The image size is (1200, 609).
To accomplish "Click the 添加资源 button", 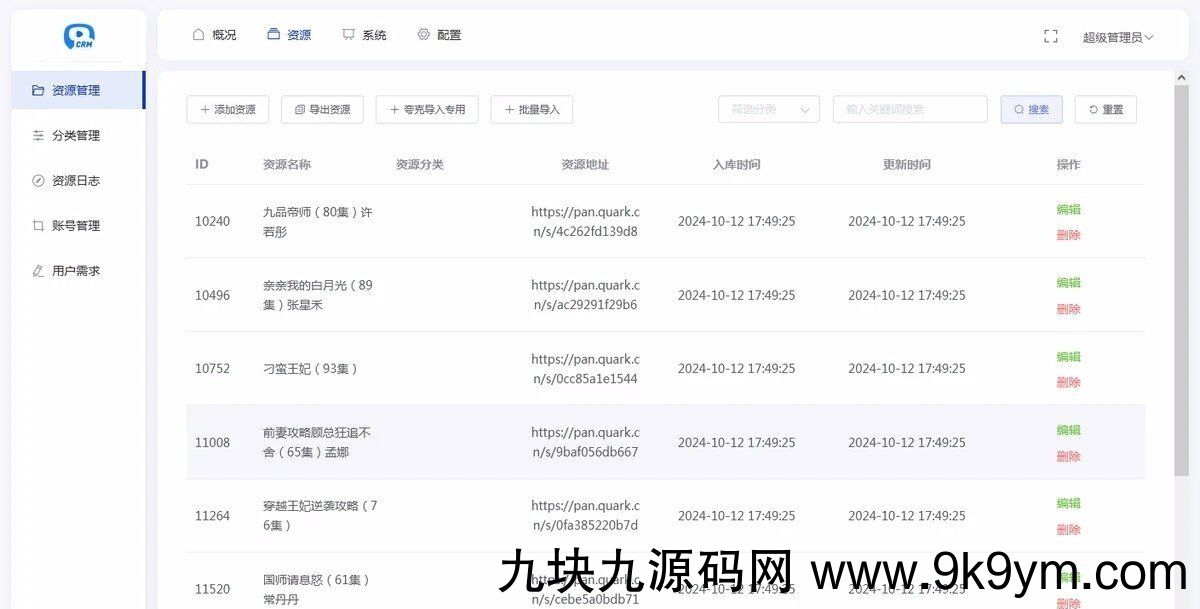I will [227, 110].
